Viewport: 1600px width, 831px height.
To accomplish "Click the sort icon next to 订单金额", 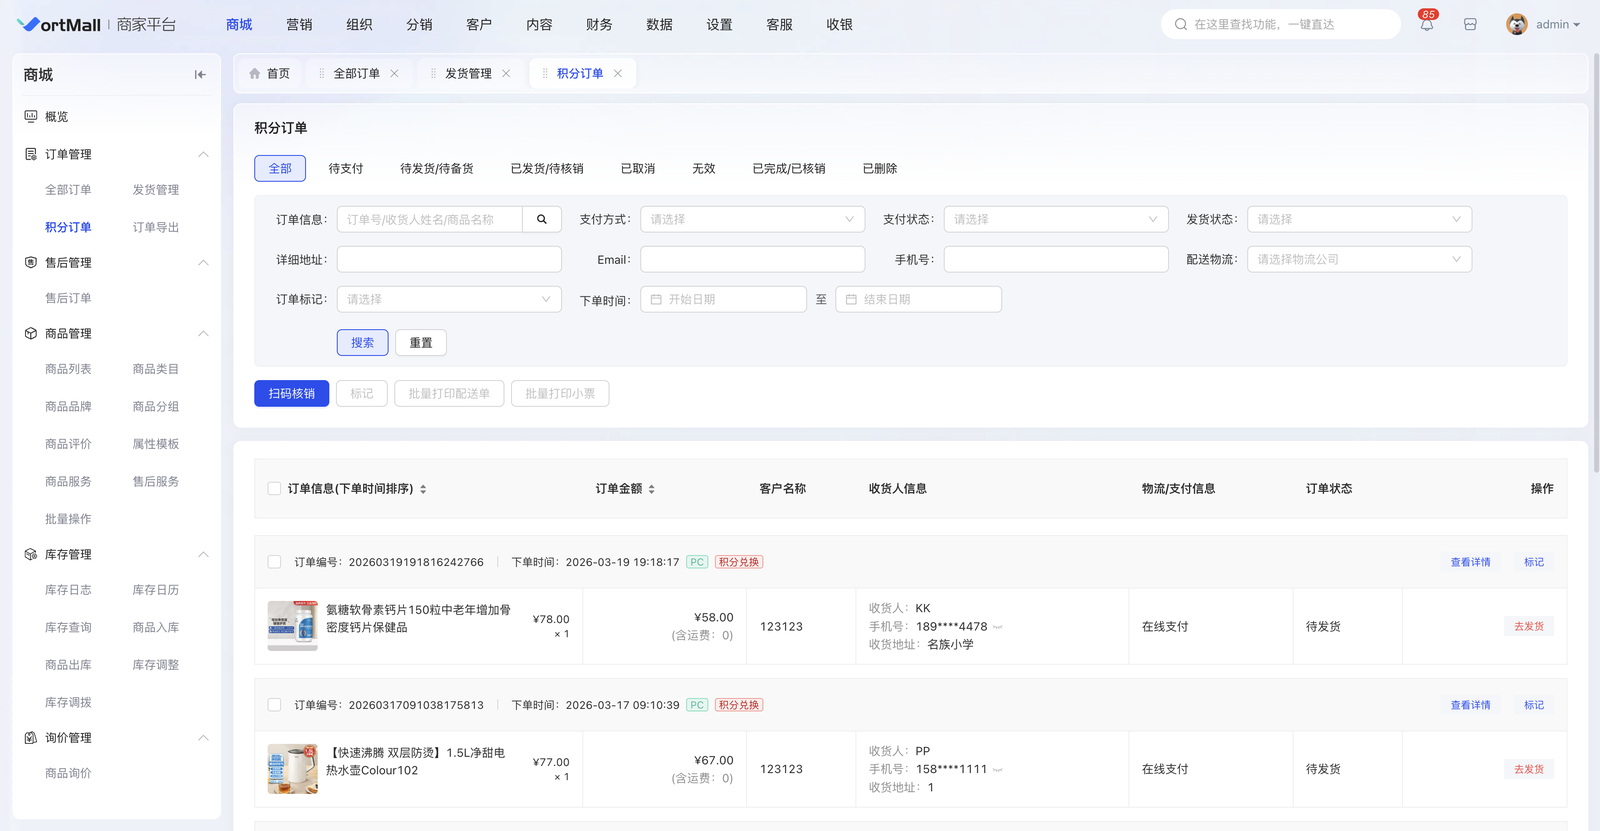I will tap(652, 489).
